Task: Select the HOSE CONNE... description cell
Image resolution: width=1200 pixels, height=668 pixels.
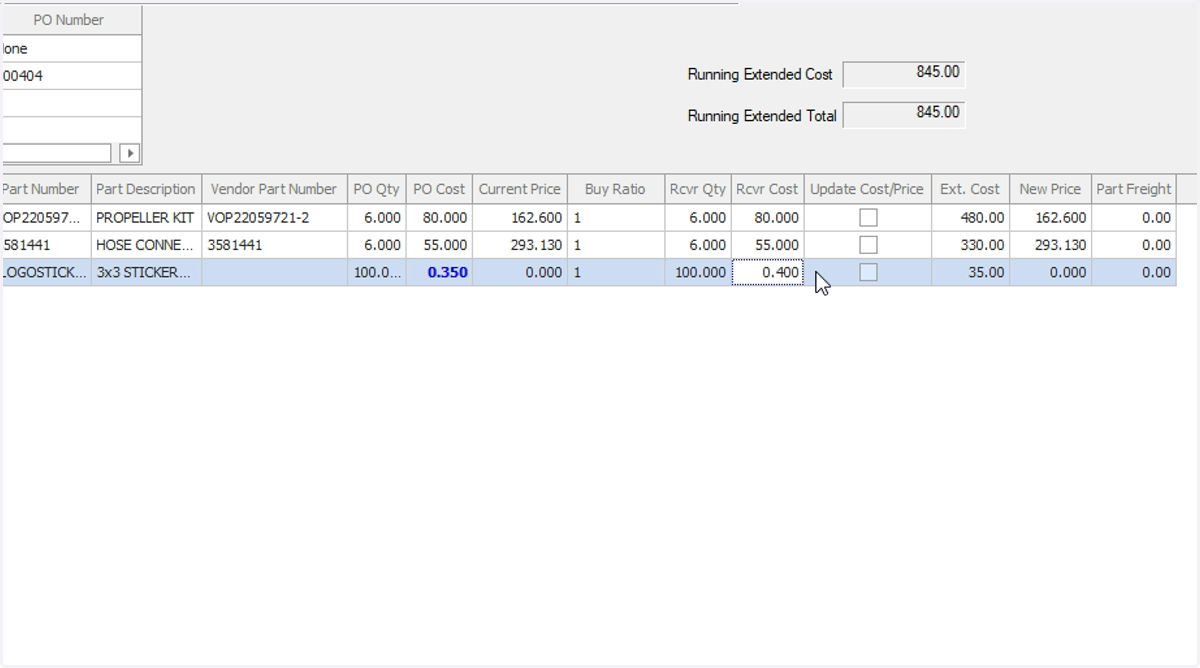Action: 146,245
